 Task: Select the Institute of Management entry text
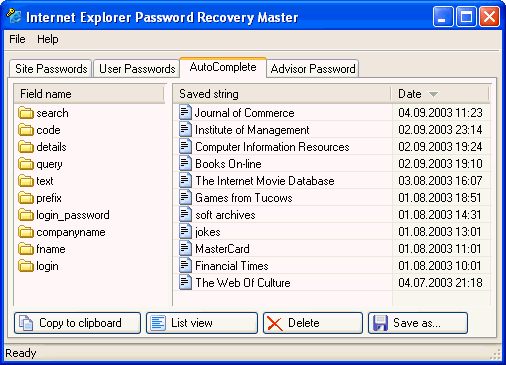[252, 130]
